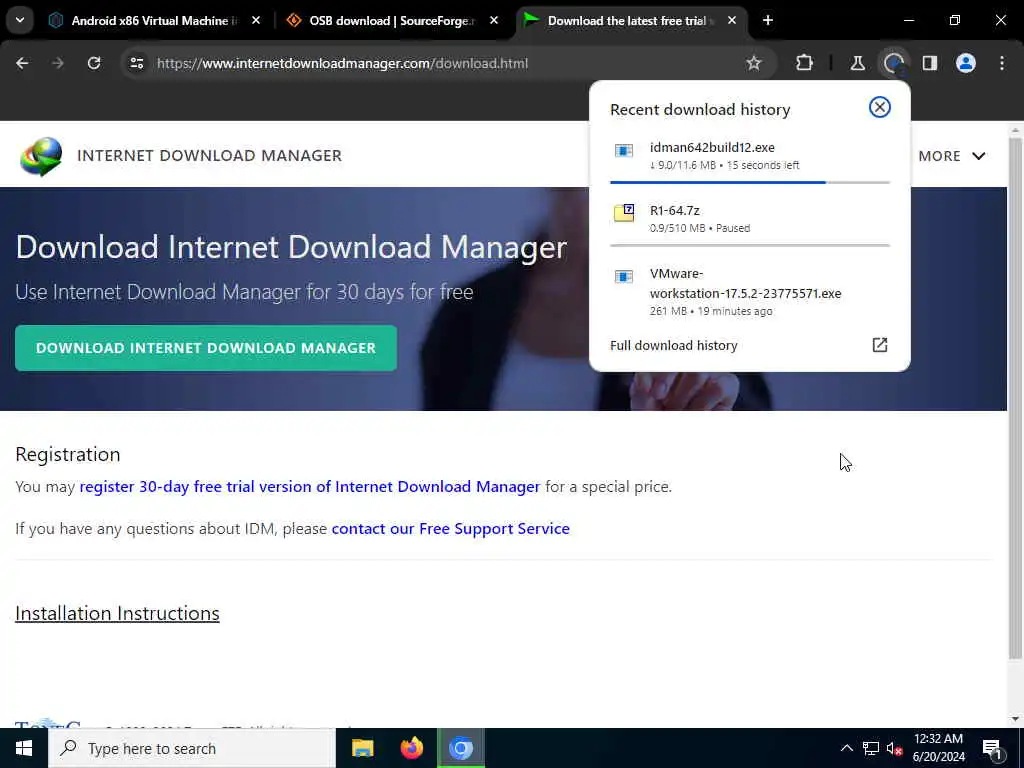
Task: Launch Firefox from the taskbar
Action: click(411, 748)
